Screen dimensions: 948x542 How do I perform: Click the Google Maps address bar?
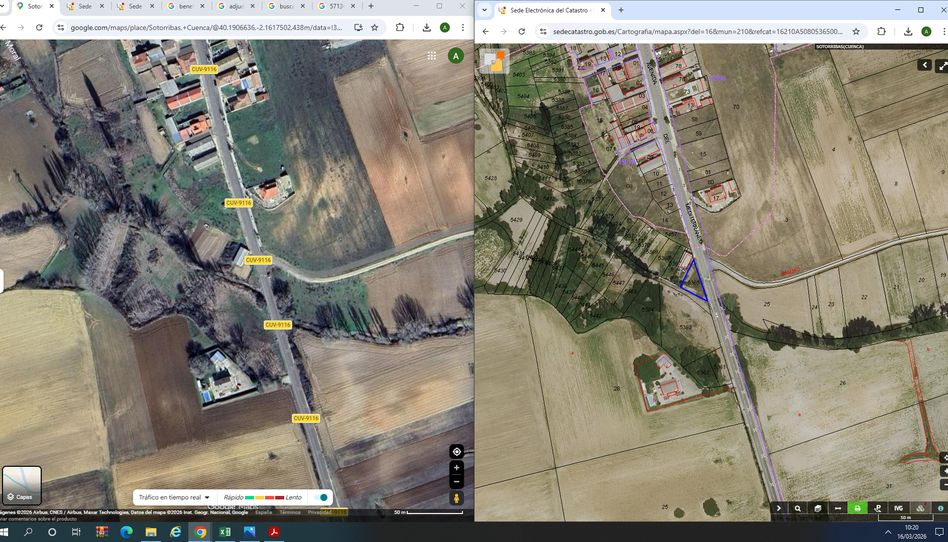click(206, 28)
